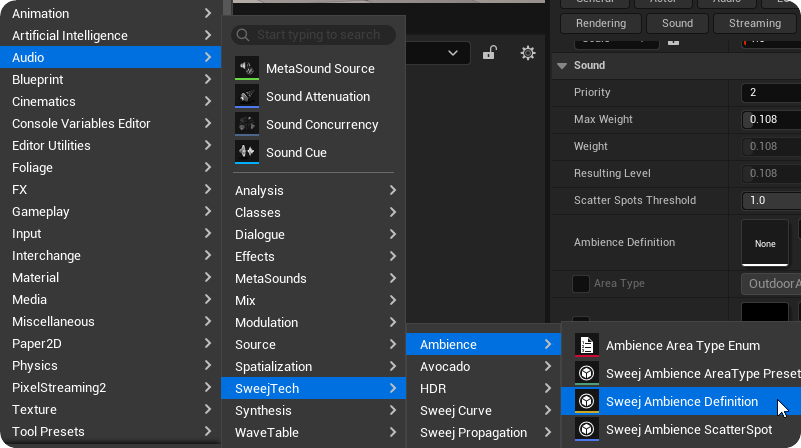Open the Media submenu

pos(110,299)
